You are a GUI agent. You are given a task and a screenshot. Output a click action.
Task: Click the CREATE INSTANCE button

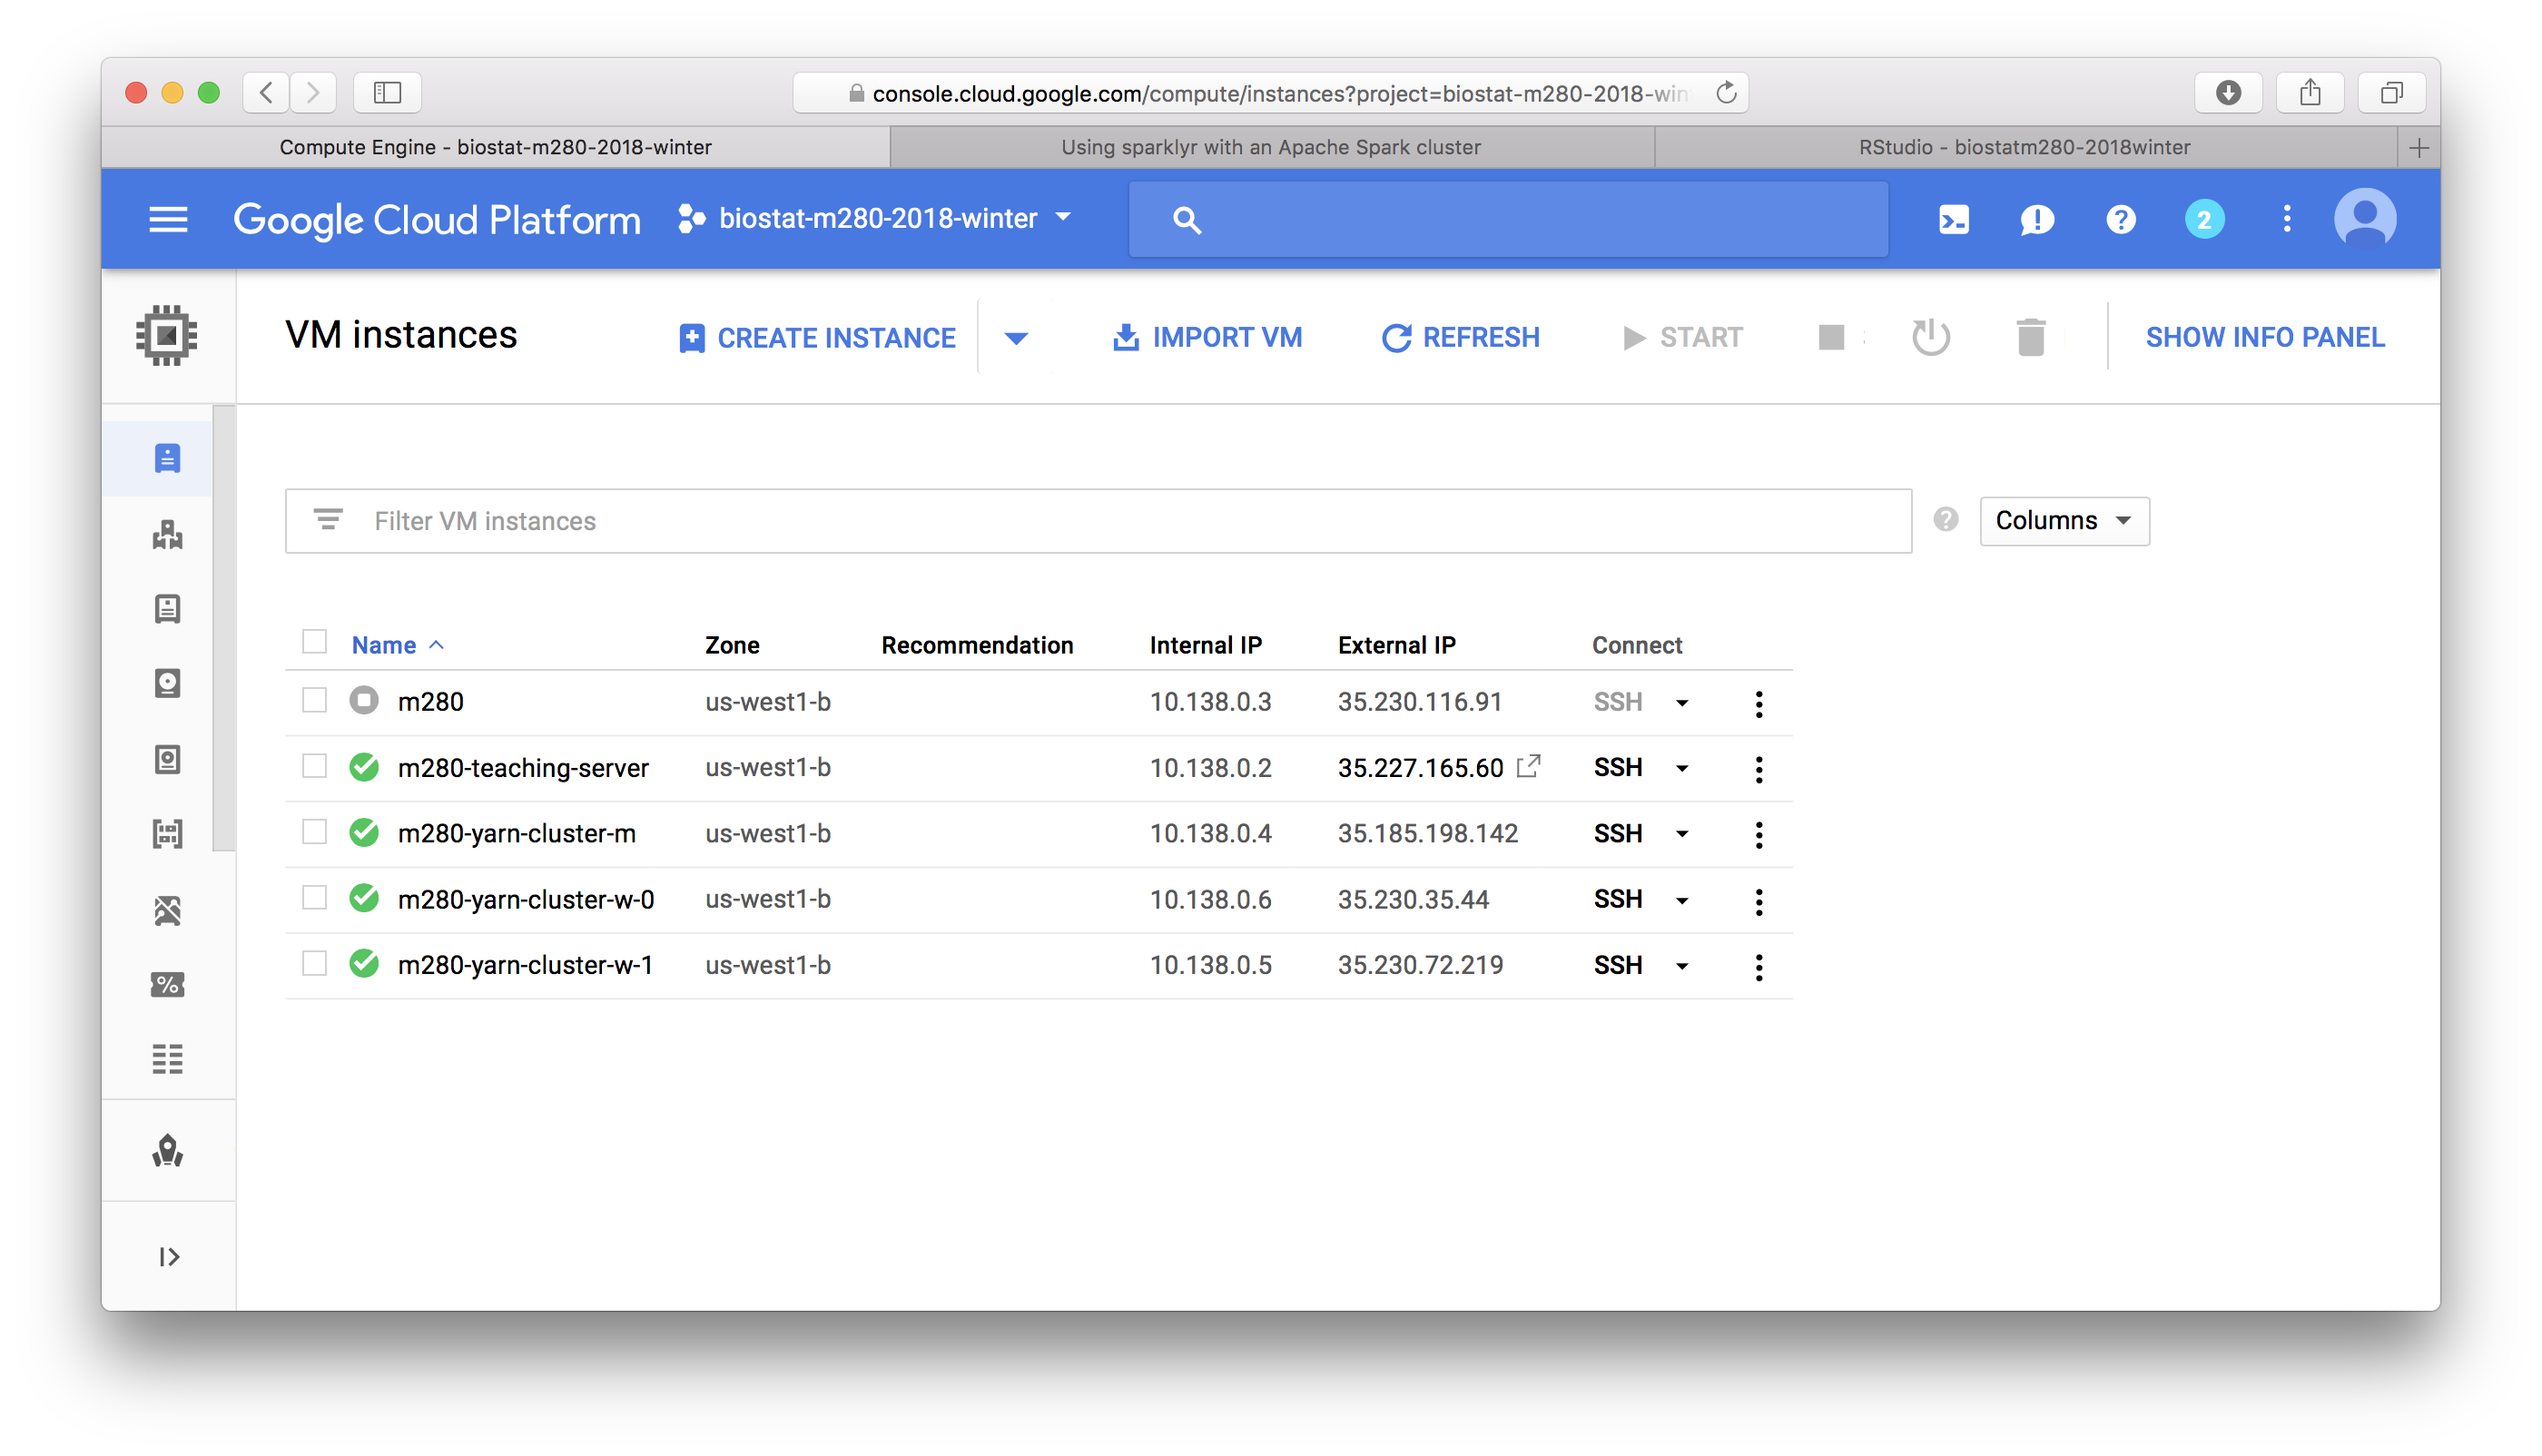(817, 338)
